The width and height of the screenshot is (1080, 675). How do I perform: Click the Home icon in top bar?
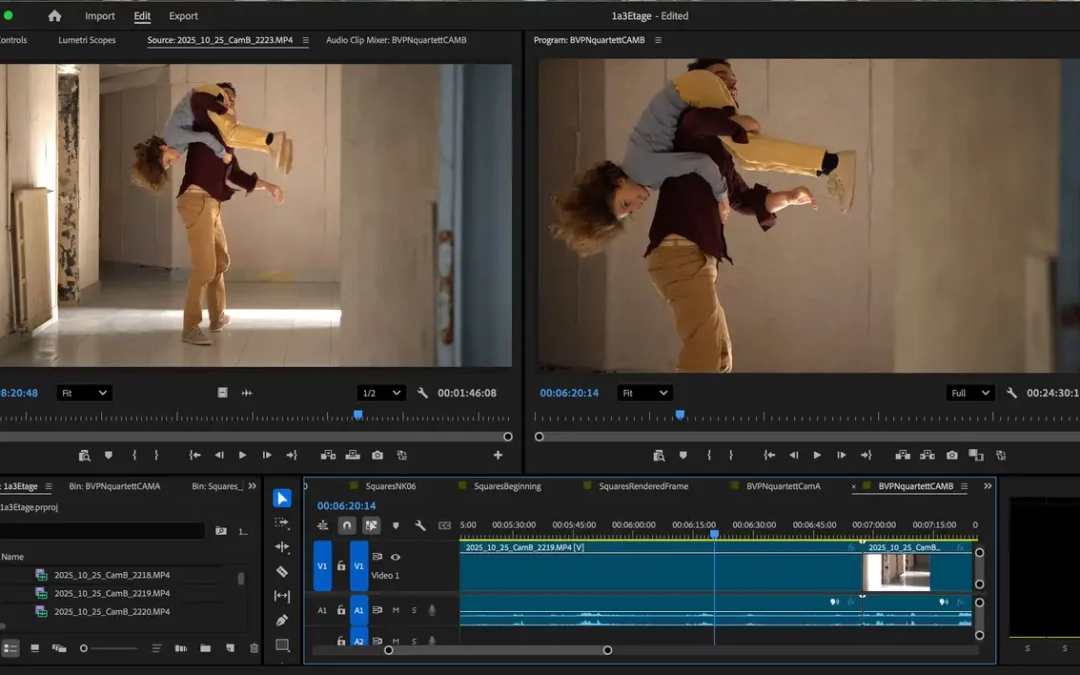click(x=55, y=16)
